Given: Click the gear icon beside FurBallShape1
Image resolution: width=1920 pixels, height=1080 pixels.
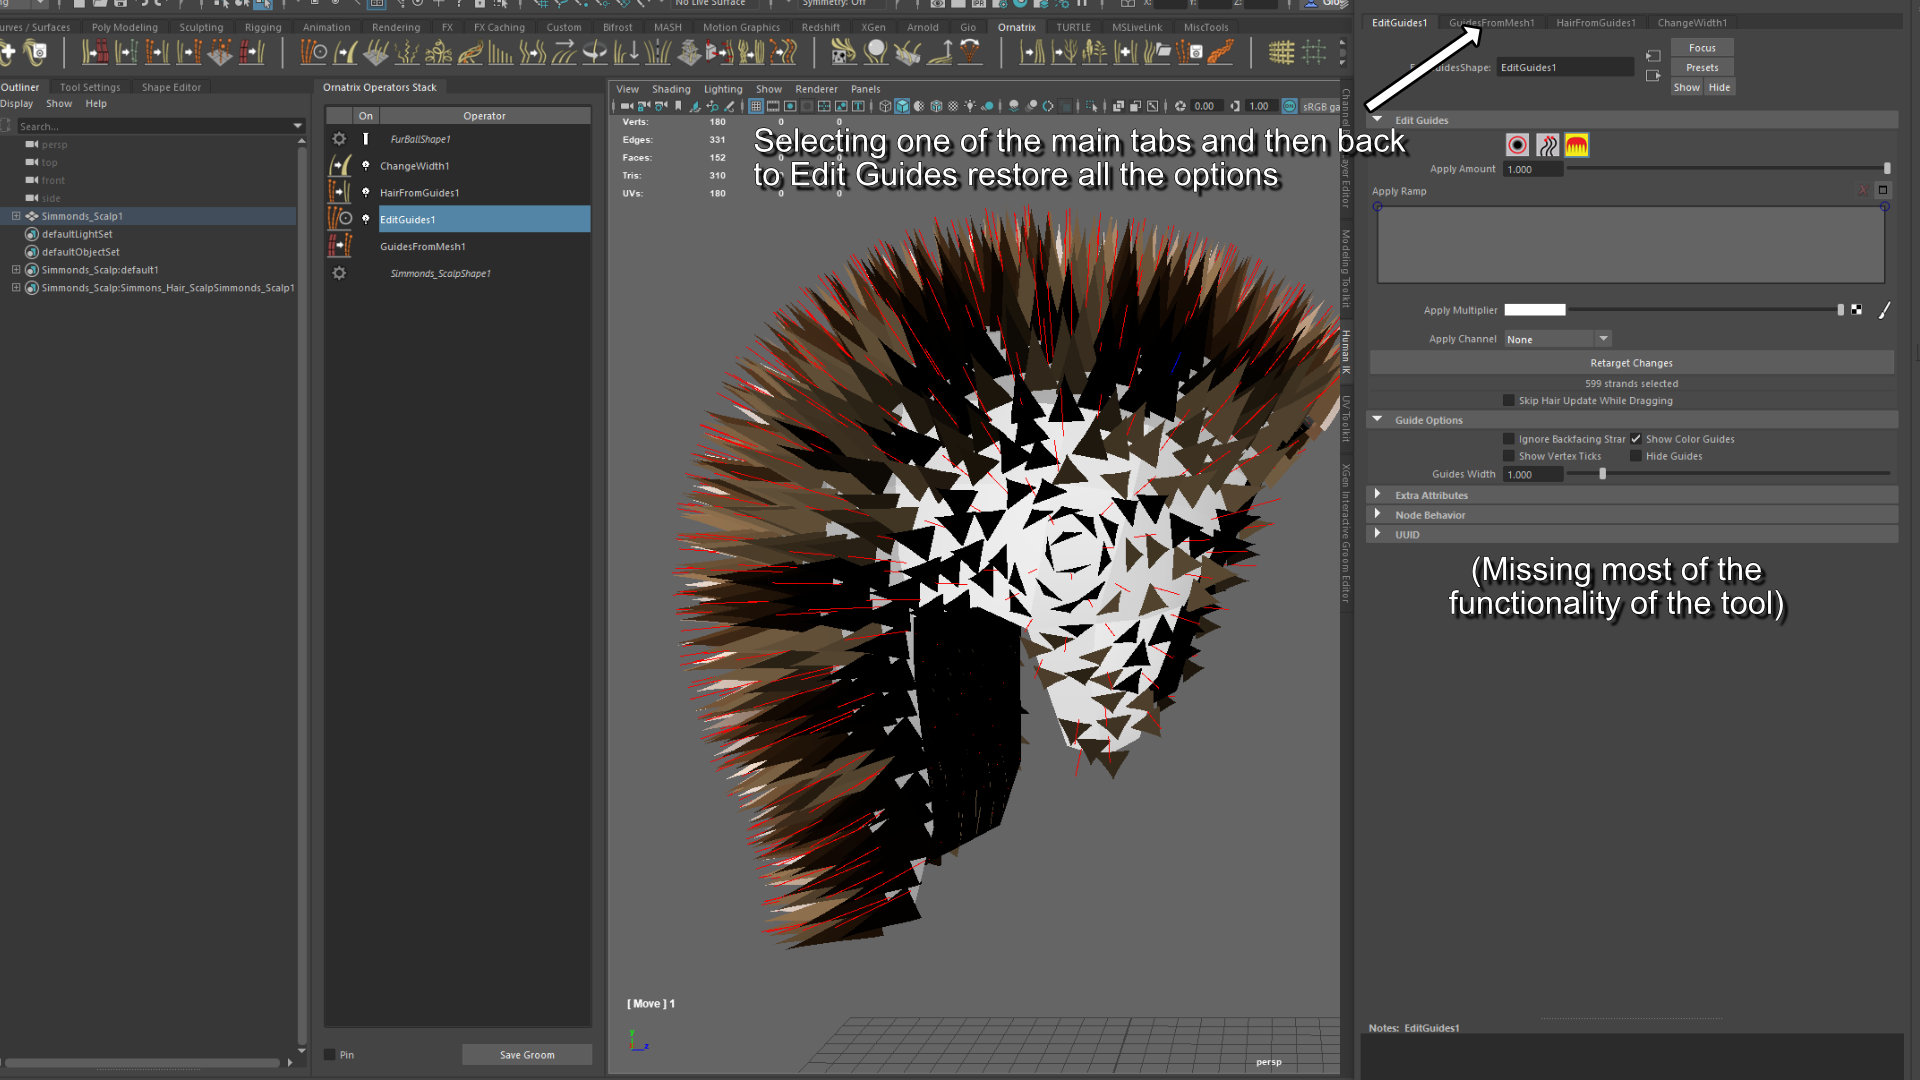Looking at the screenshot, I should pos(339,139).
